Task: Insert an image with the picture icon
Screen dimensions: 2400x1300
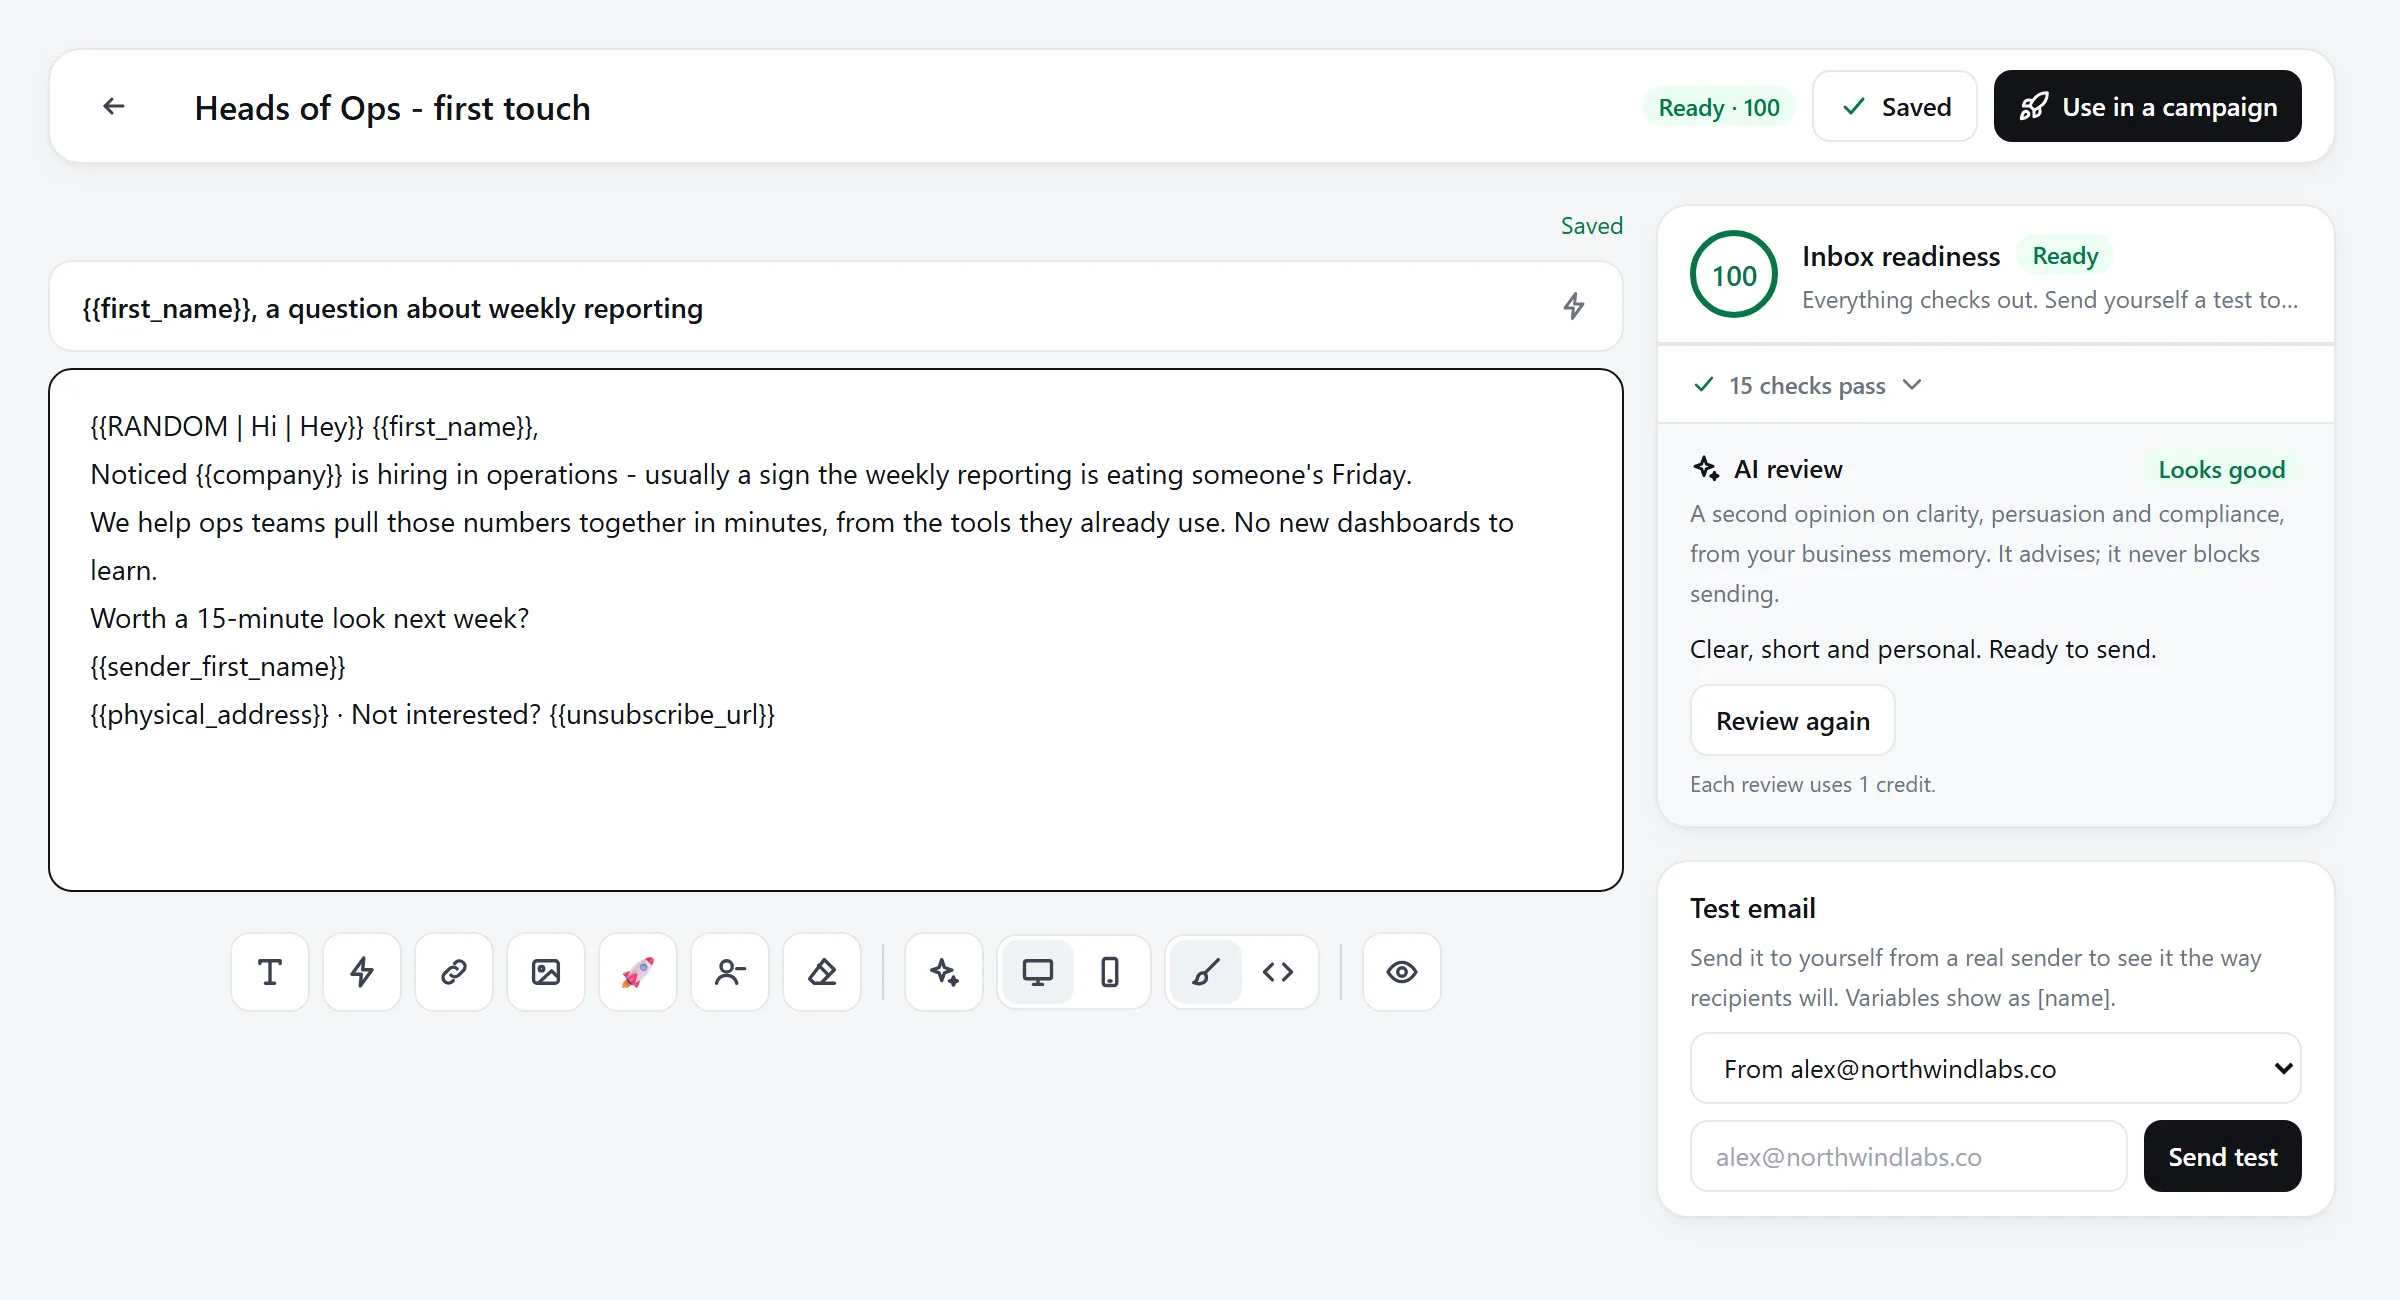Action: pyautogui.click(x=546, y=972)
